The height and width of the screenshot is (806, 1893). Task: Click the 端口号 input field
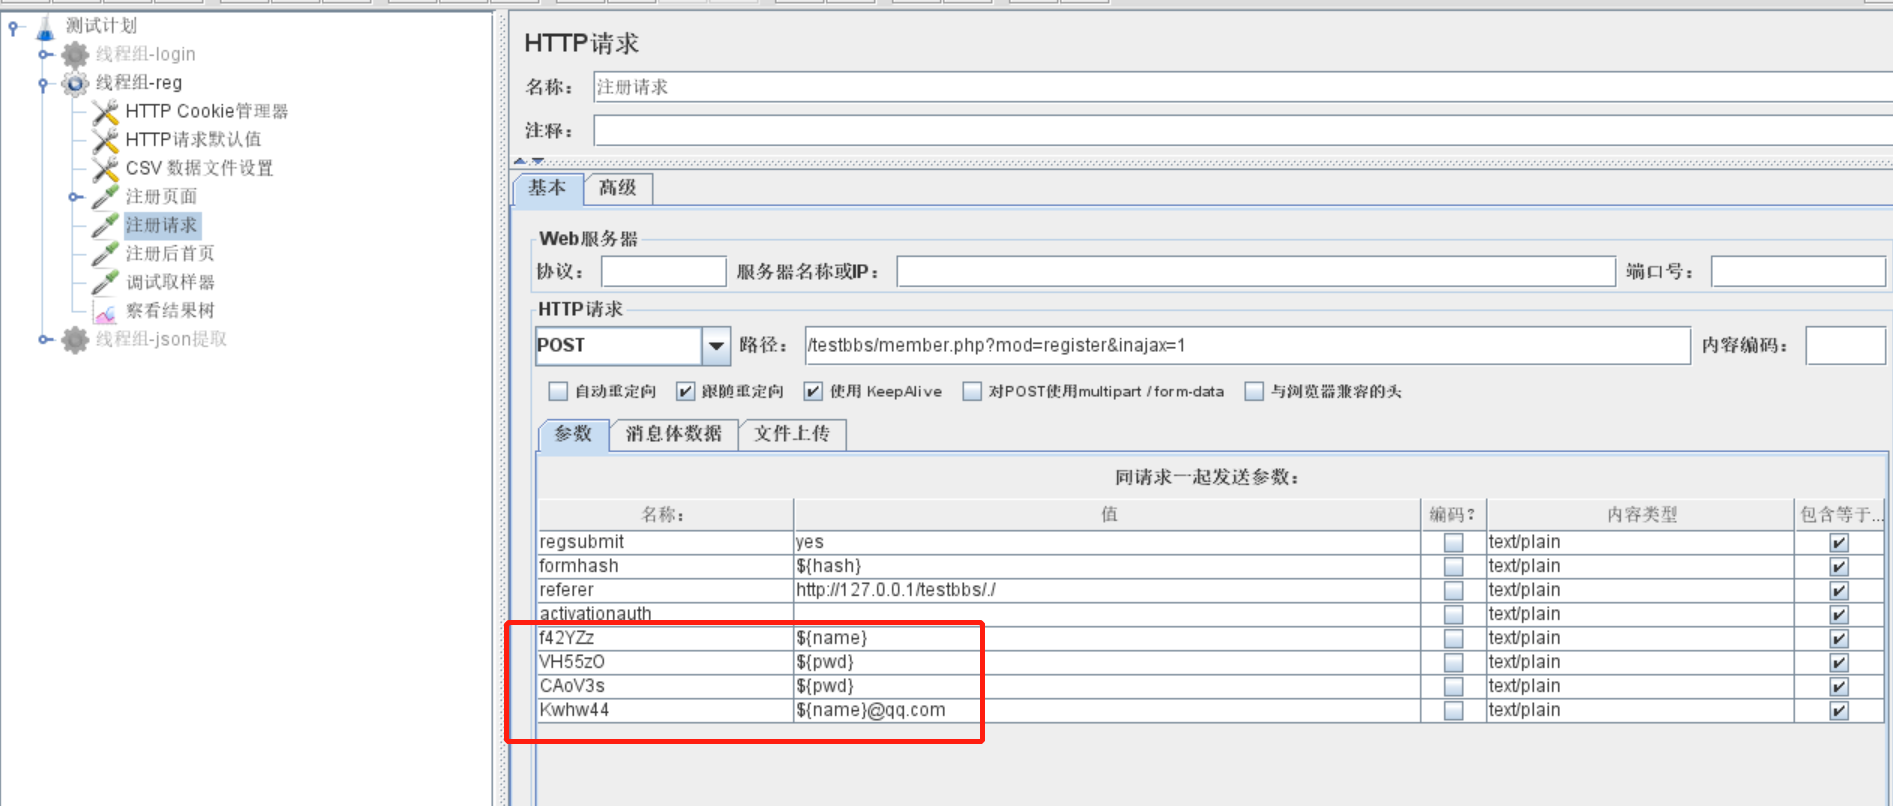click(1798, 271)
